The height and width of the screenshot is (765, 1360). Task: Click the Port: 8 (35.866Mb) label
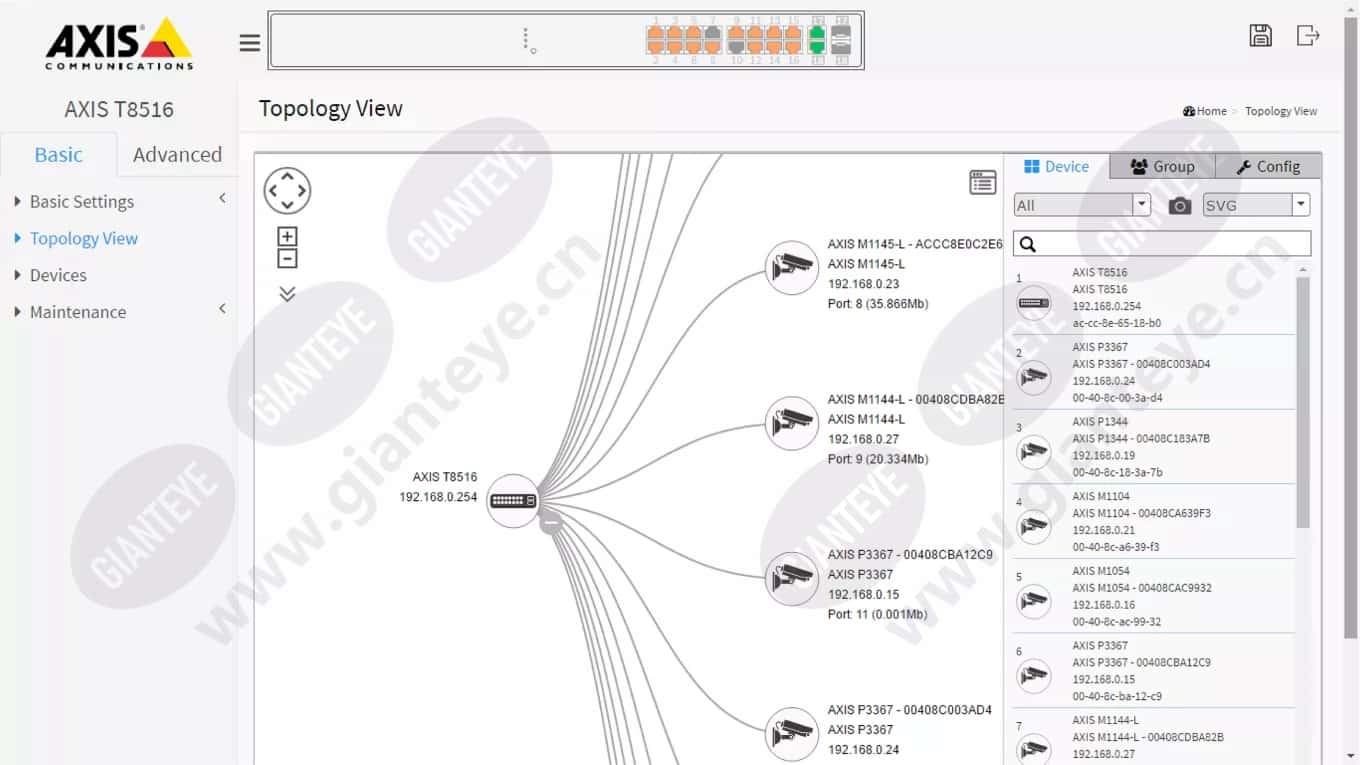pyautogui.click(x=878, y=304)
